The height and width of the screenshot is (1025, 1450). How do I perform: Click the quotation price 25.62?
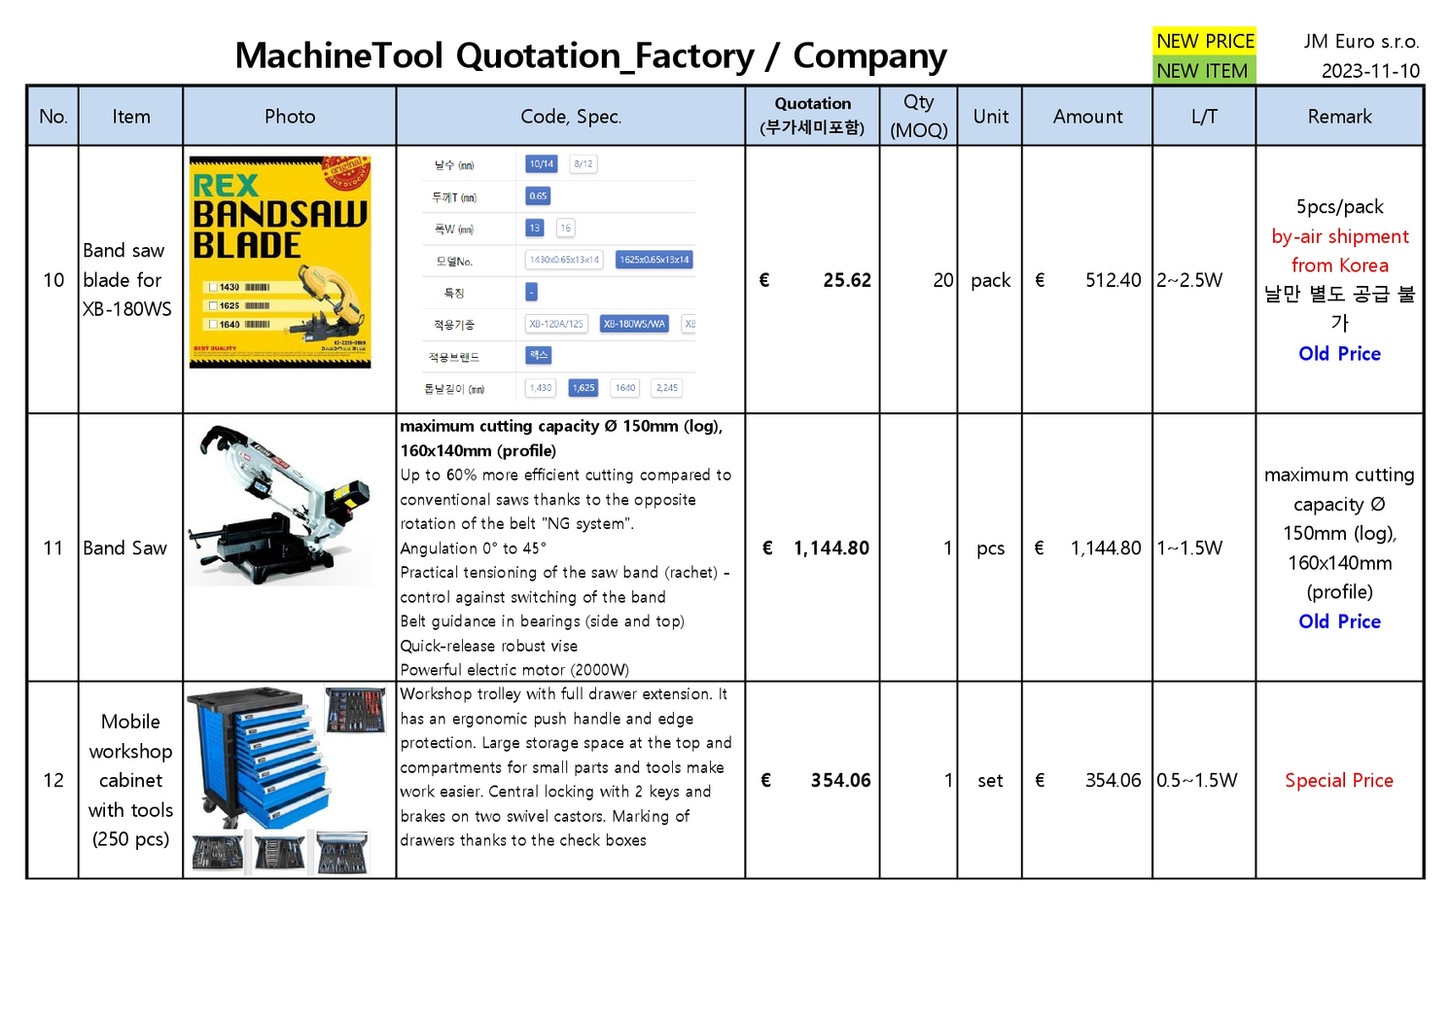click(847, 280)
